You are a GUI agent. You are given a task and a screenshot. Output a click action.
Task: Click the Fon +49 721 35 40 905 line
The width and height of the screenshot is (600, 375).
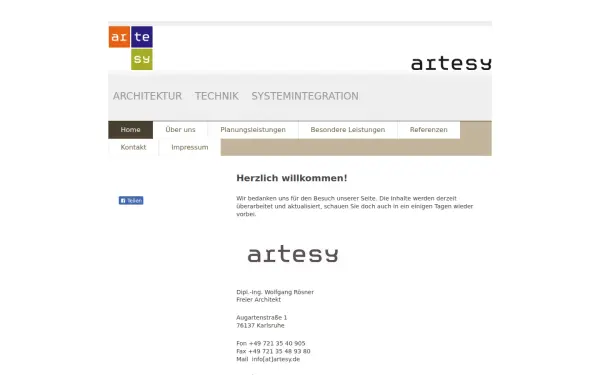[x=271, y=344]
